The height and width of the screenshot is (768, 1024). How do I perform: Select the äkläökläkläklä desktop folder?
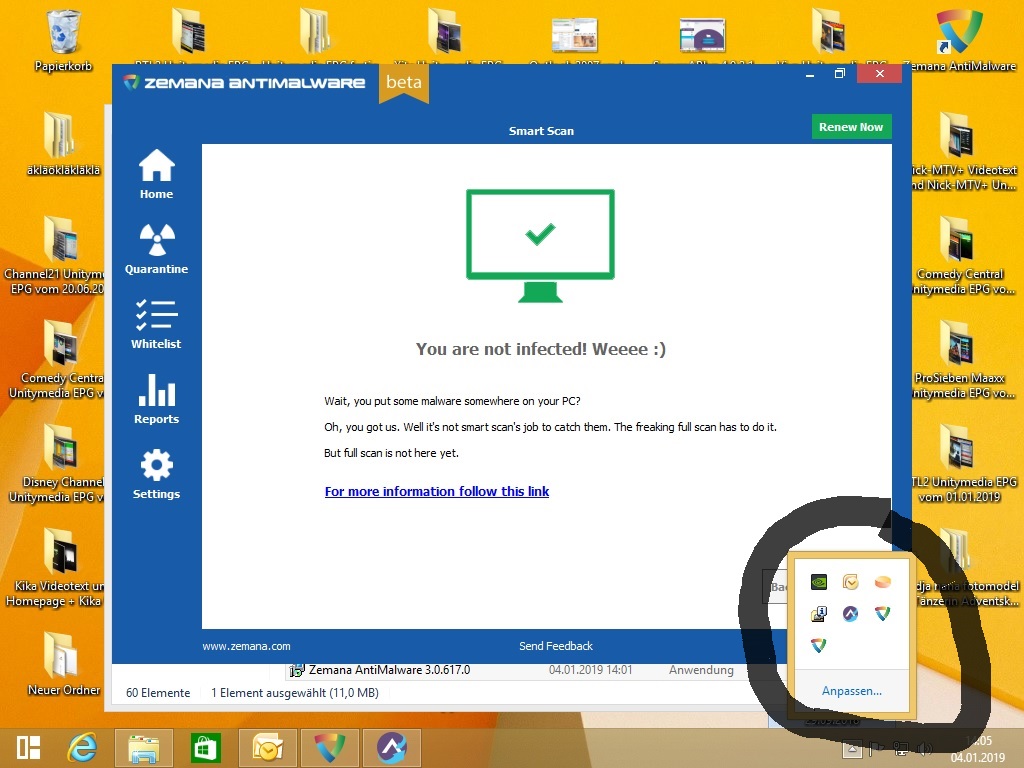63,144
